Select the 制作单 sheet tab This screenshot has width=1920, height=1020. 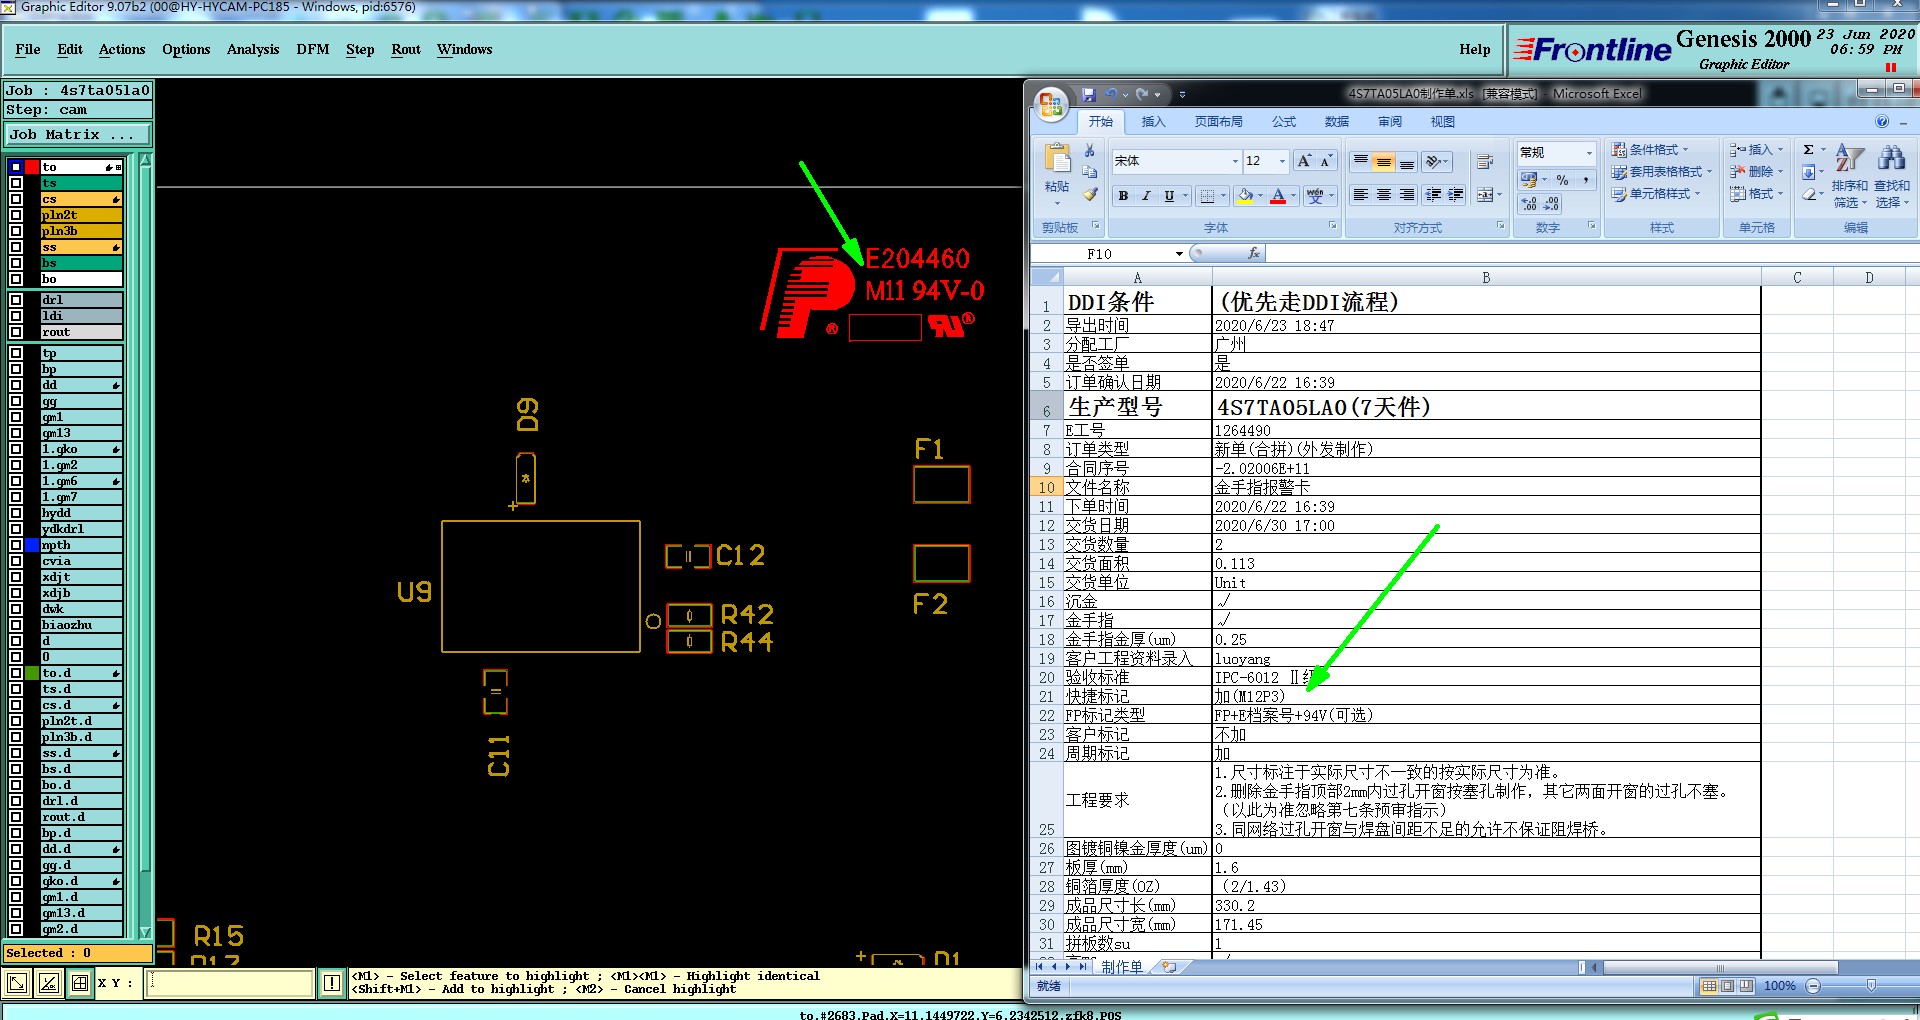(x=1122, y=967)
